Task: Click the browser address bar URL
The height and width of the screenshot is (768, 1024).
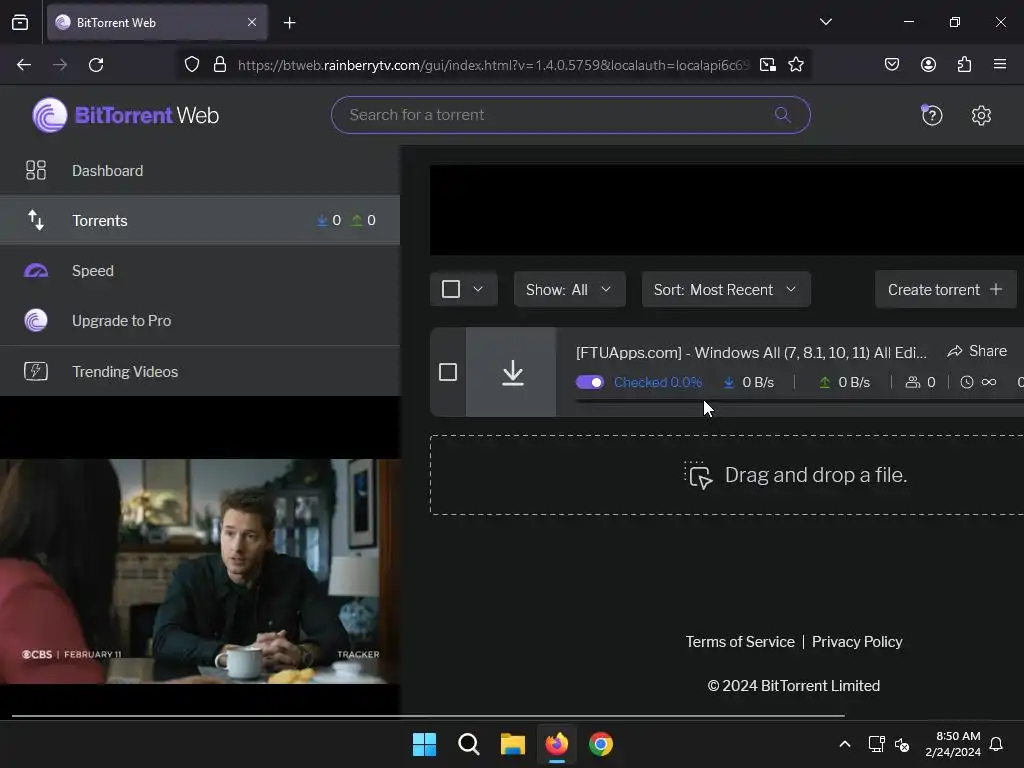Action: point(493,65)
